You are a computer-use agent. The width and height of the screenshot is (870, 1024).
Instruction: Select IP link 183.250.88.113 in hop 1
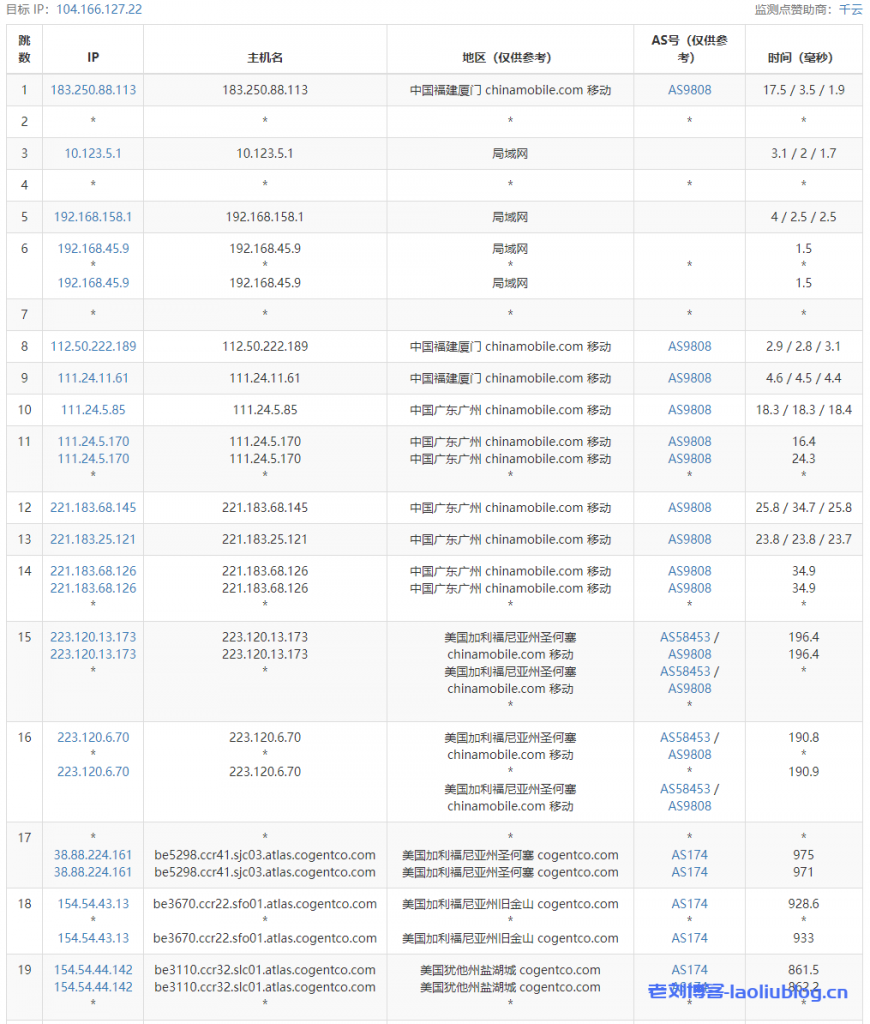click(x=93, y=89)
